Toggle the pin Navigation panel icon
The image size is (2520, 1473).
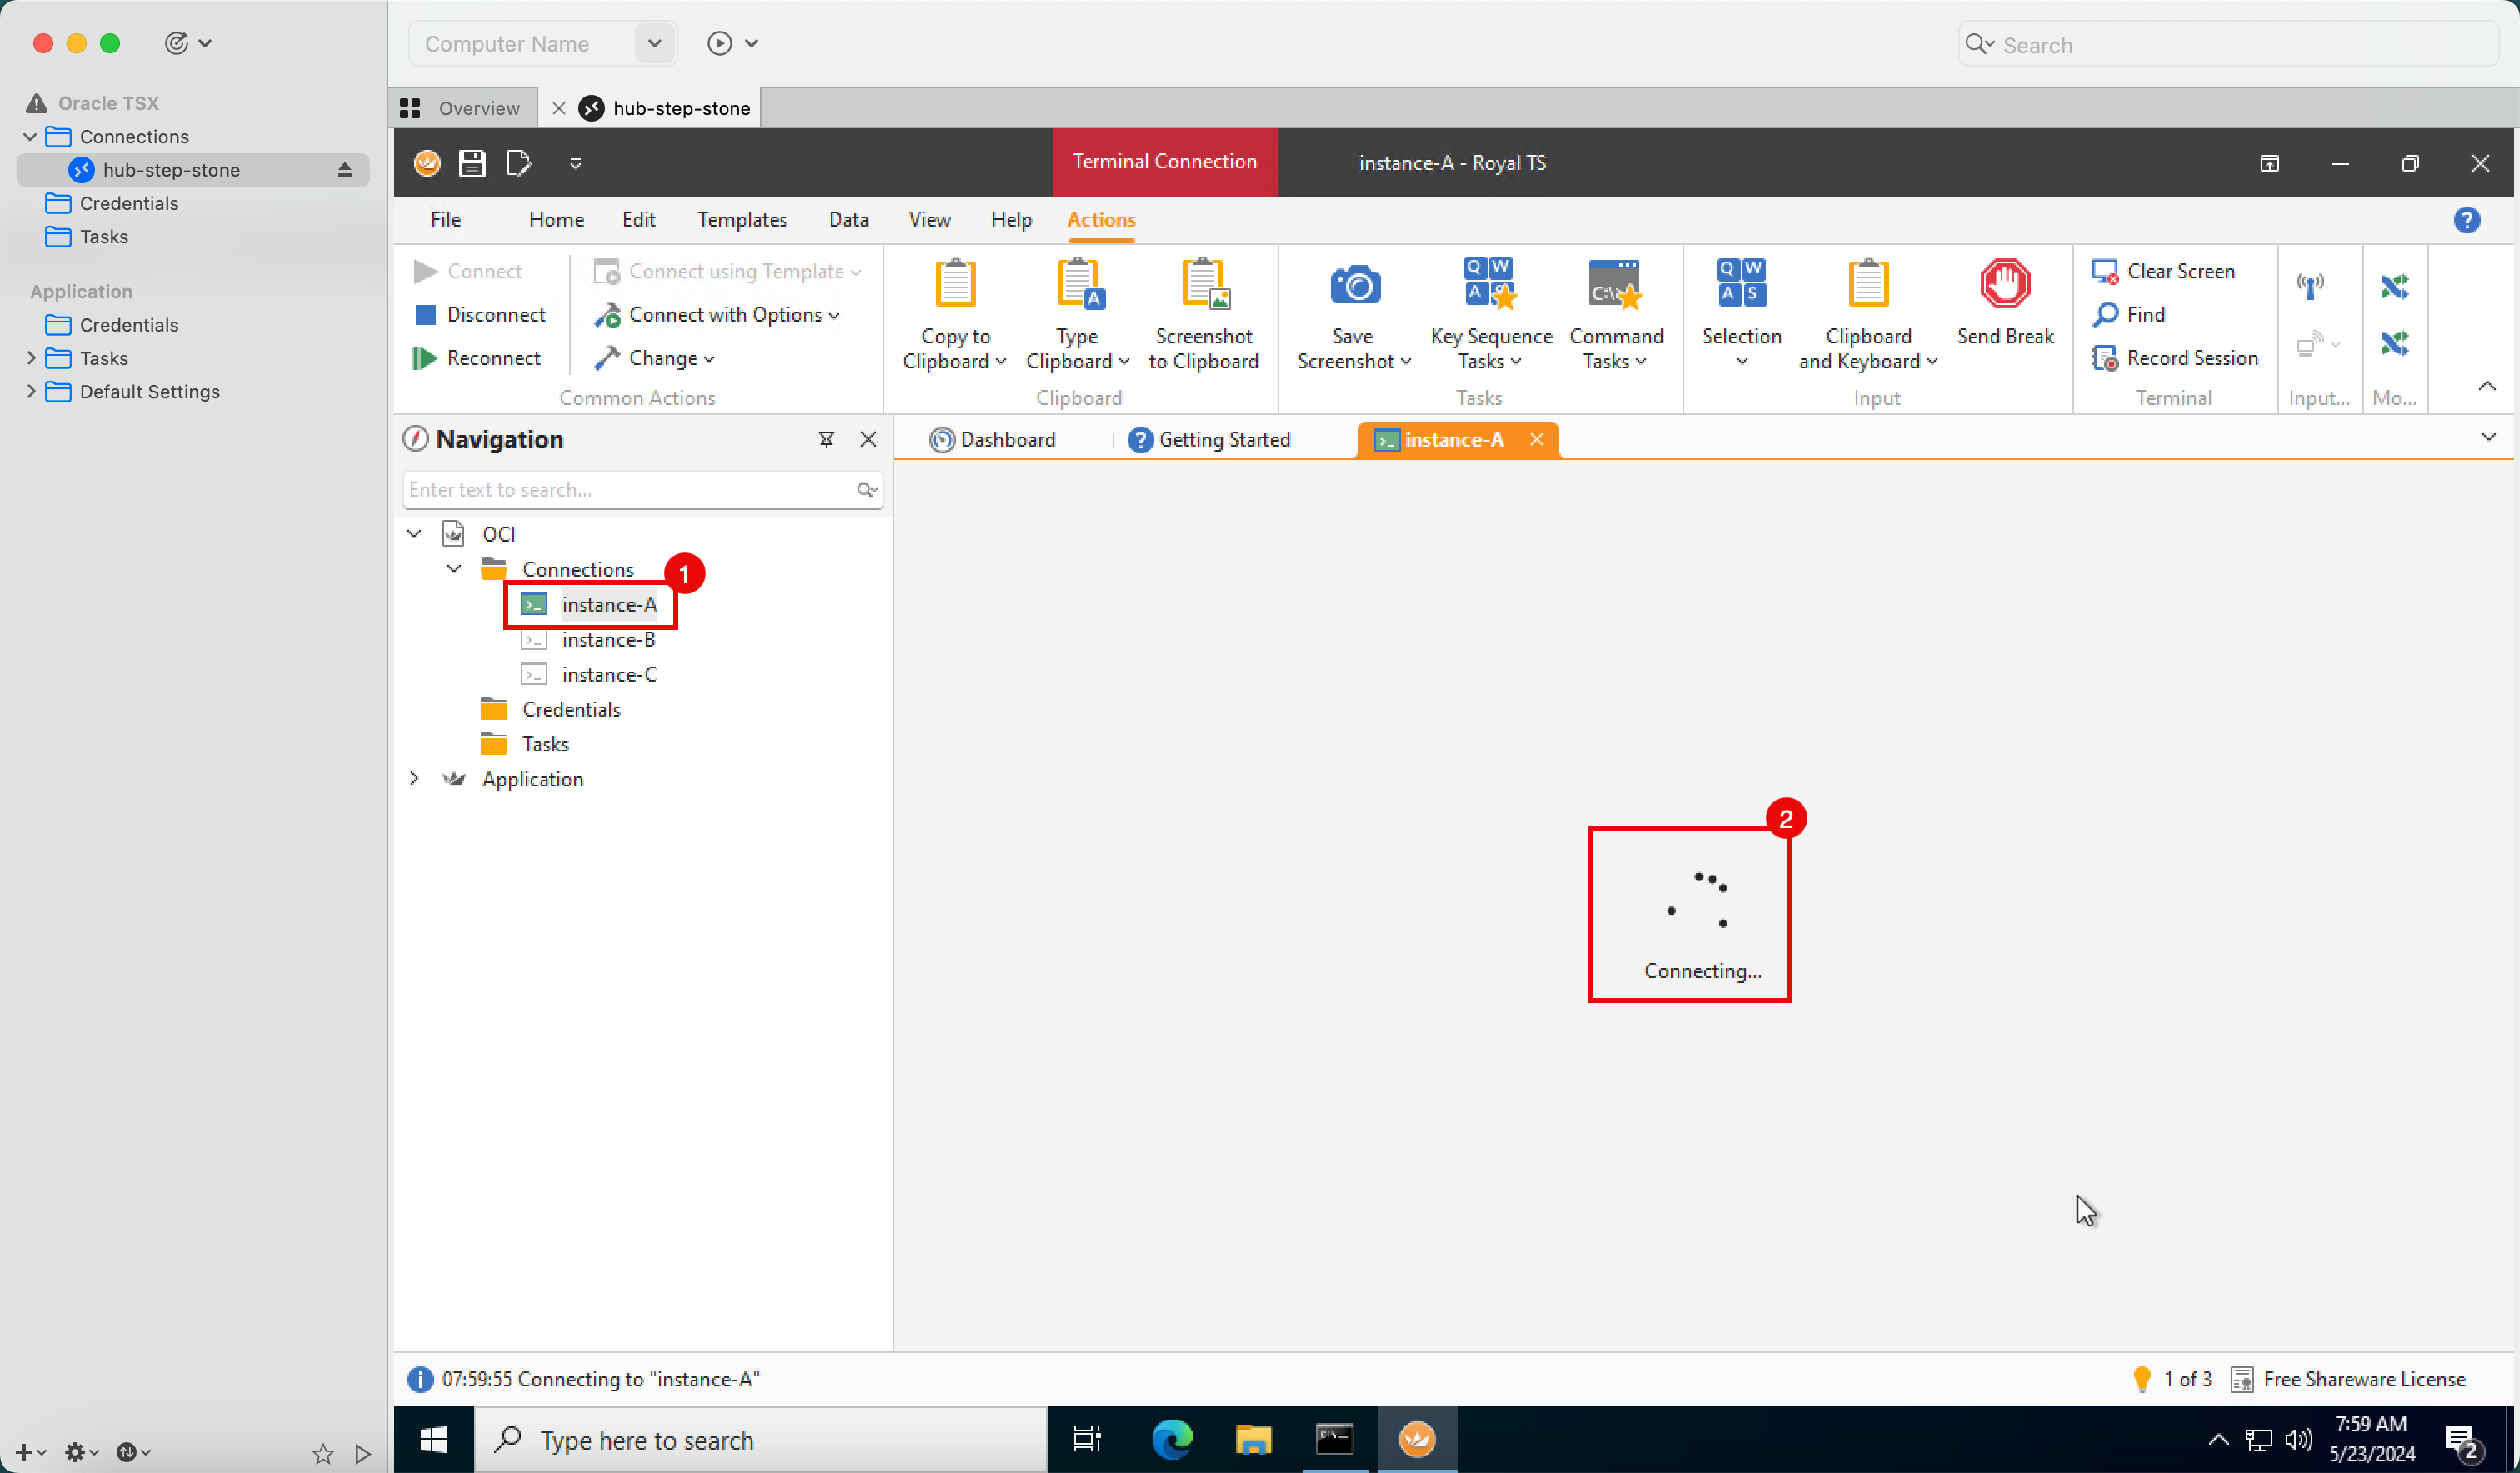[826, 438]
